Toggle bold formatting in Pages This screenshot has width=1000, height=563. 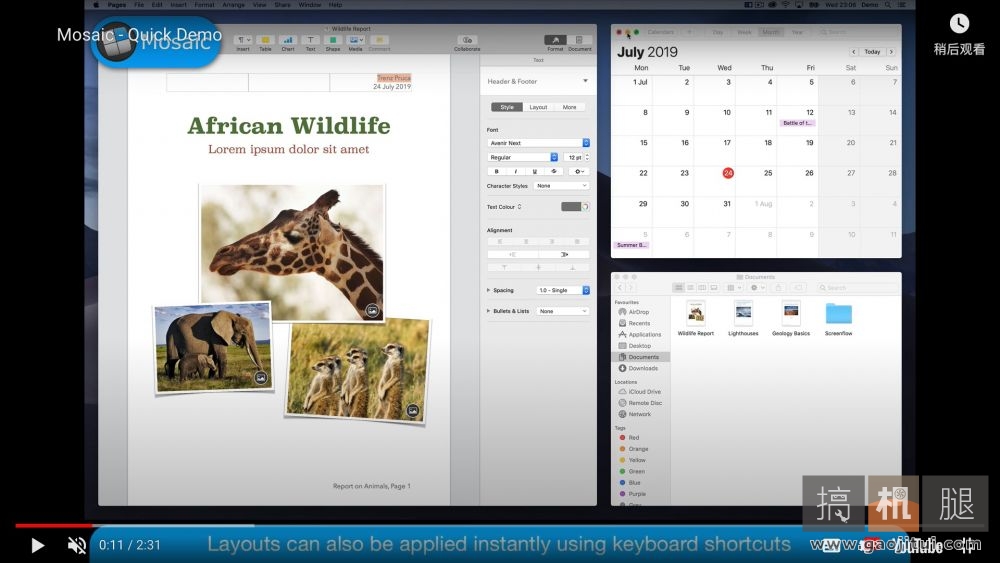click(496, 172)
